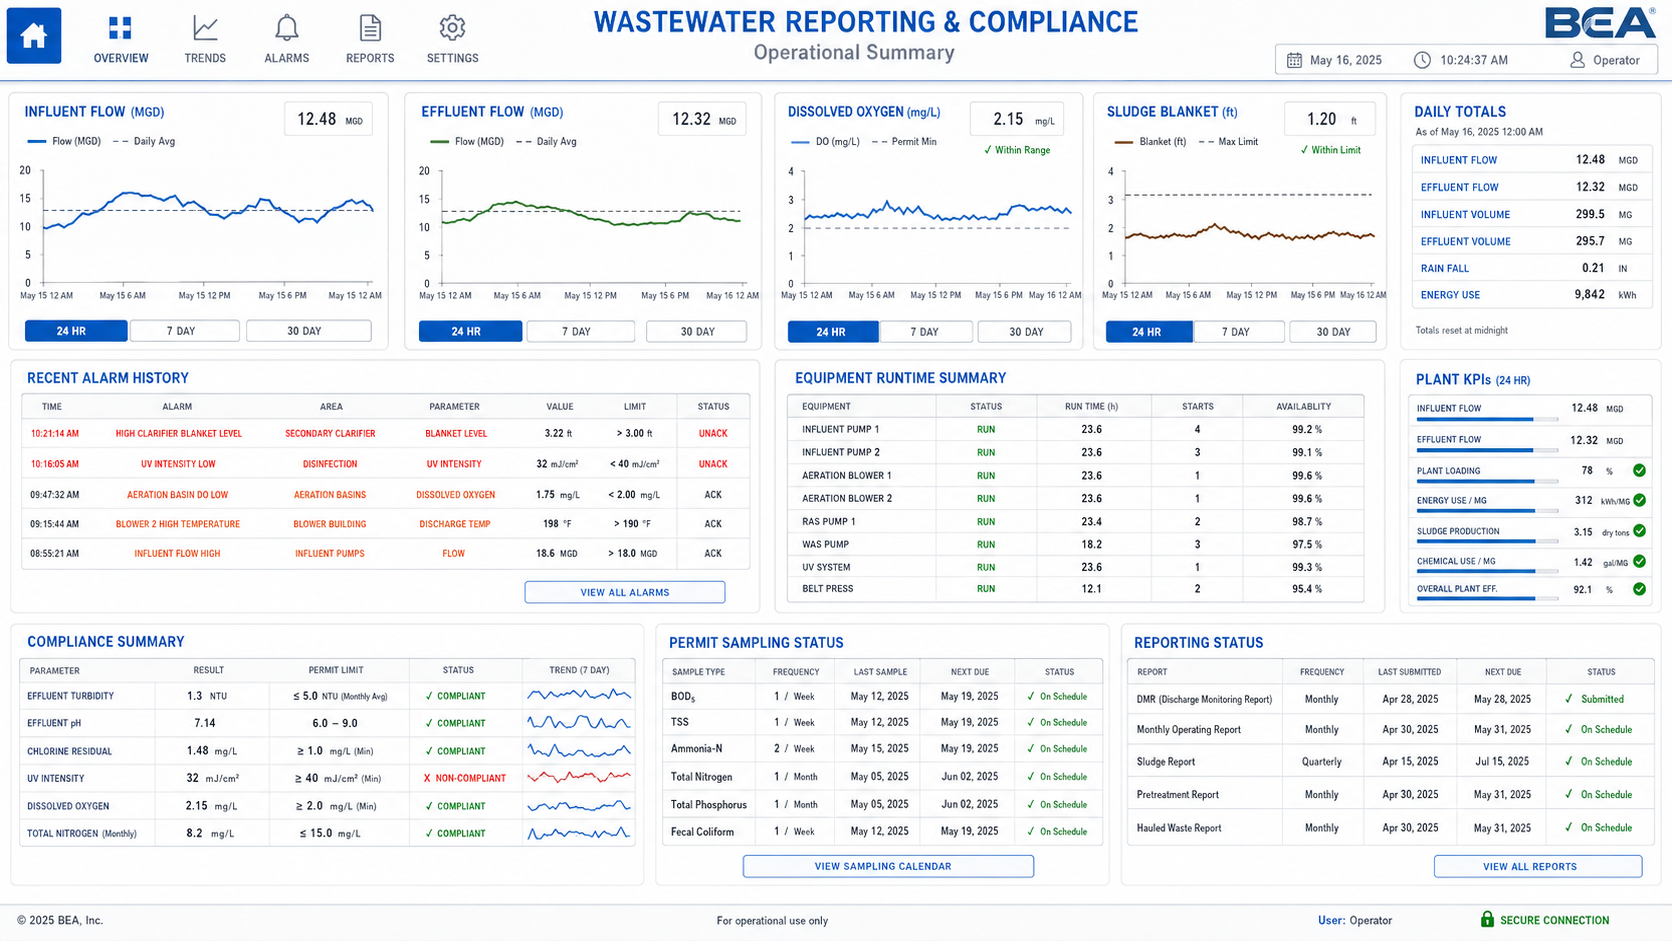The image size is (1672, 941).
Task: Select the Aeration Basin DO Low alarm
Action: tap(385, 494)
